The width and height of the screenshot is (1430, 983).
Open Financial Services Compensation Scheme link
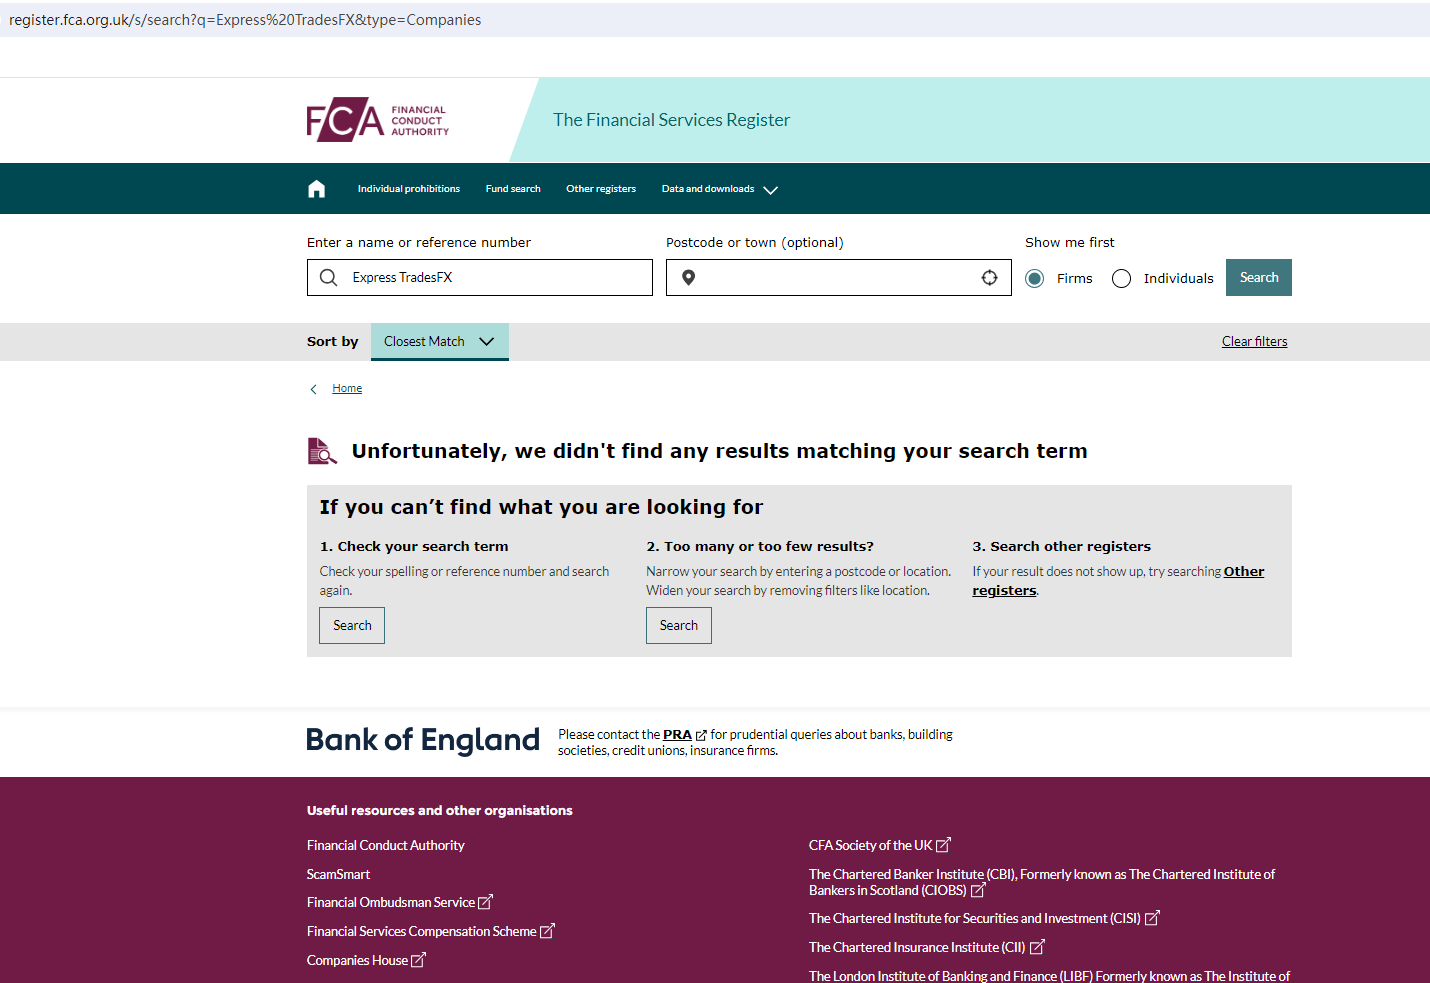pos(422,932)
